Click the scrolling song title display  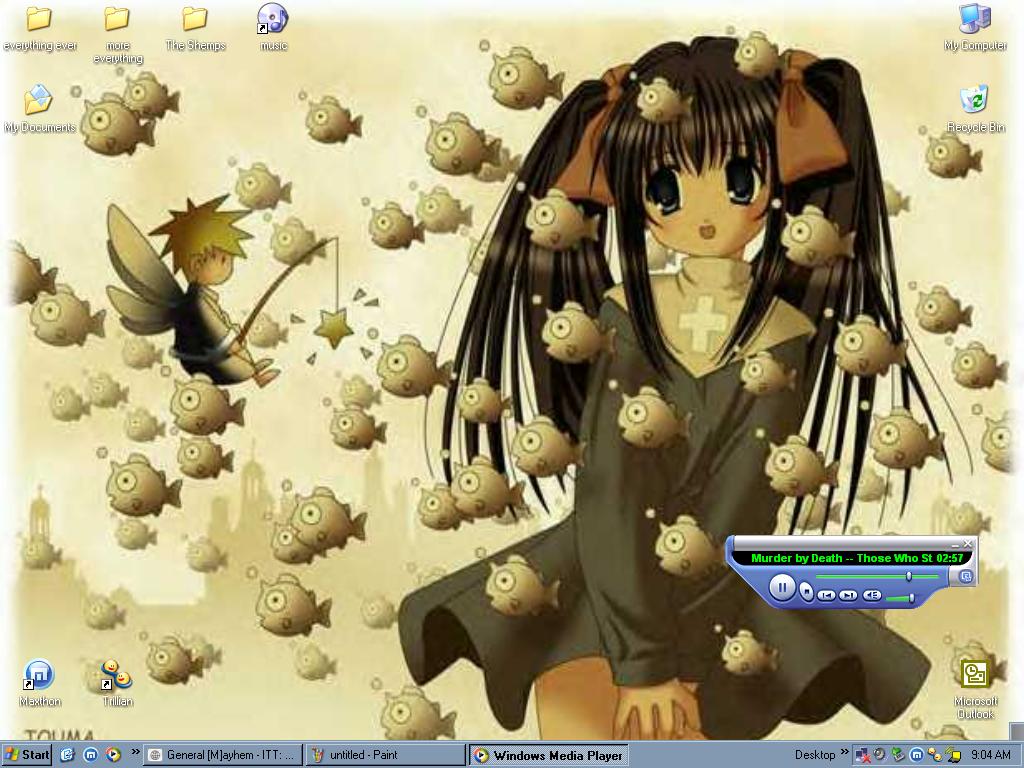tap(852, 558)
